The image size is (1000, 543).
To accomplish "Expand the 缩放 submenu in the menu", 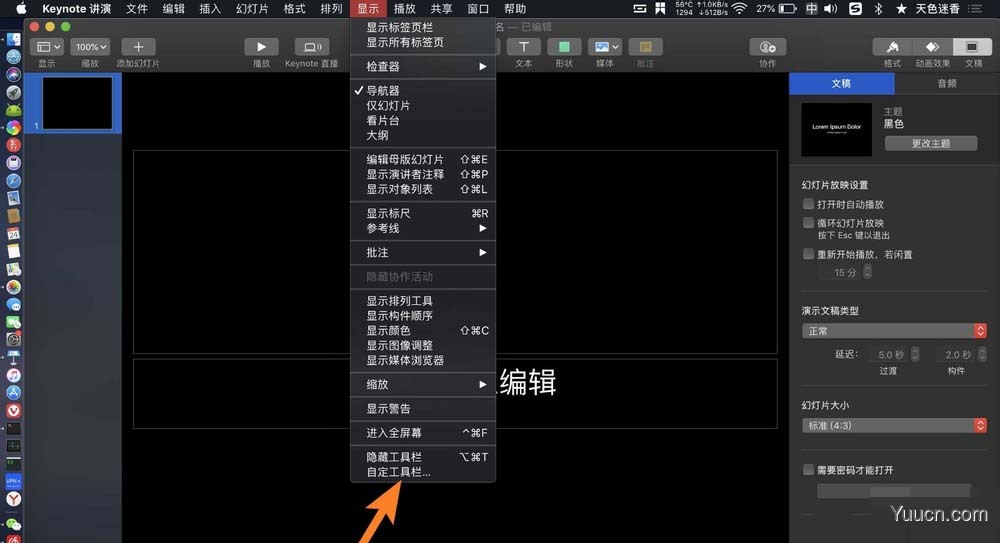I will tap(423, 384).
